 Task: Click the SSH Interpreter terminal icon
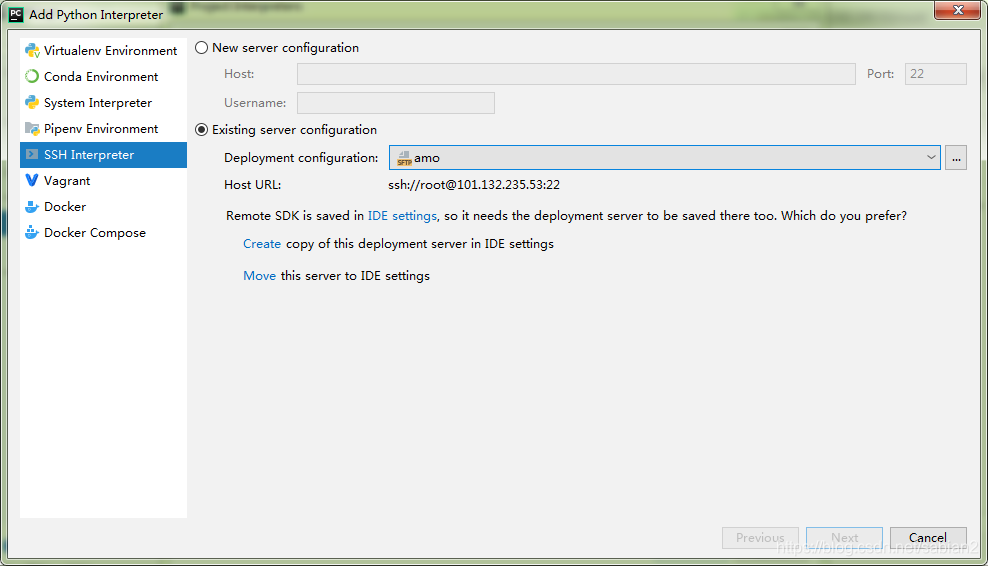32,154
